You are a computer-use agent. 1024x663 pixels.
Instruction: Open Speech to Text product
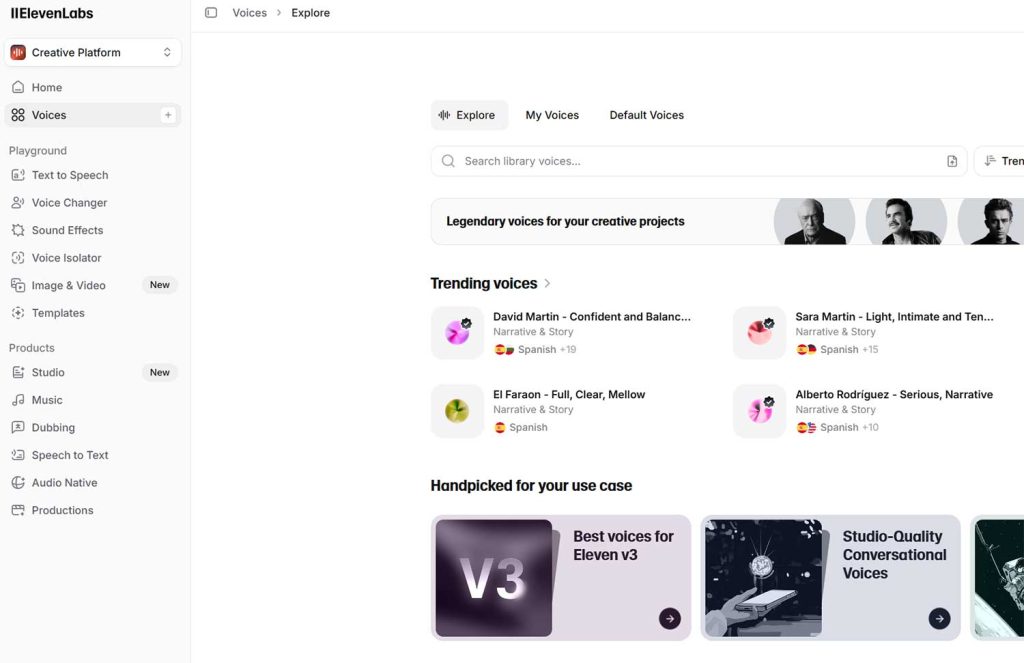pyautogui.click(x=93, y=455)
